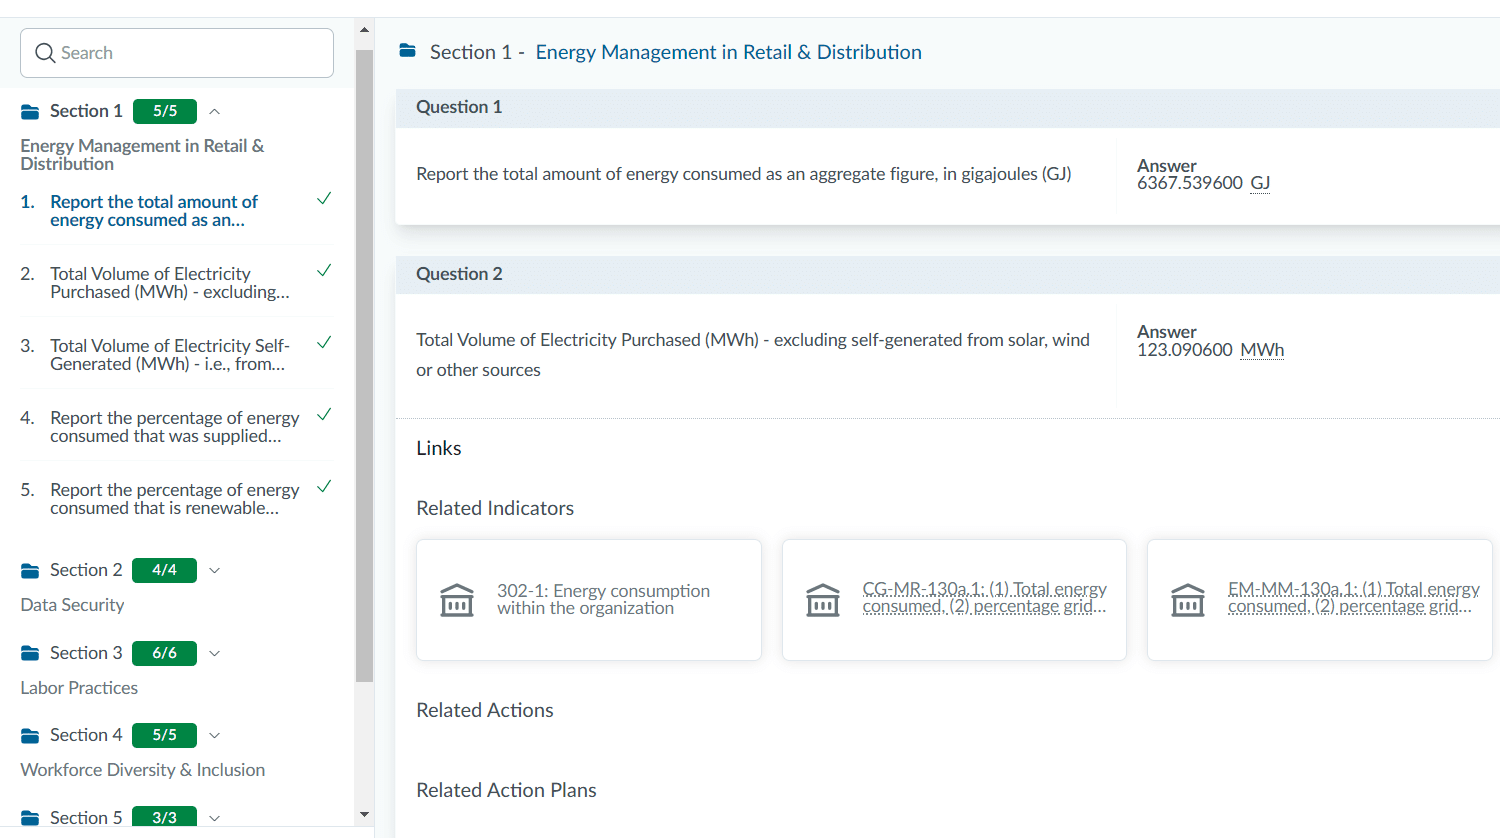1500x838 pixels.
Task: Click the Related Action Plans heading
Action: [x=506, y=790]
